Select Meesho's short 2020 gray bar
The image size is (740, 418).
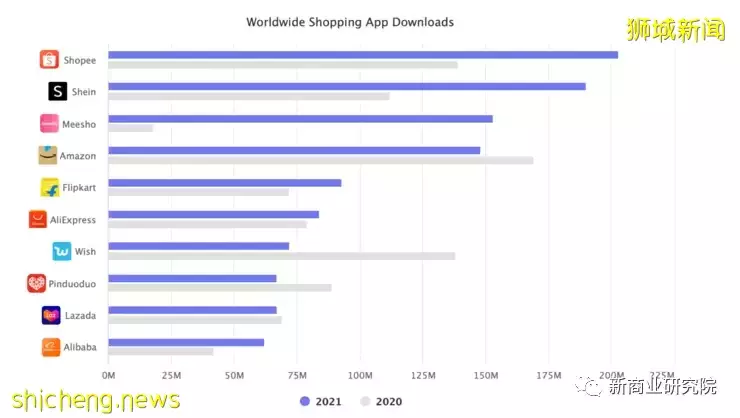click(x=130, y=128)
